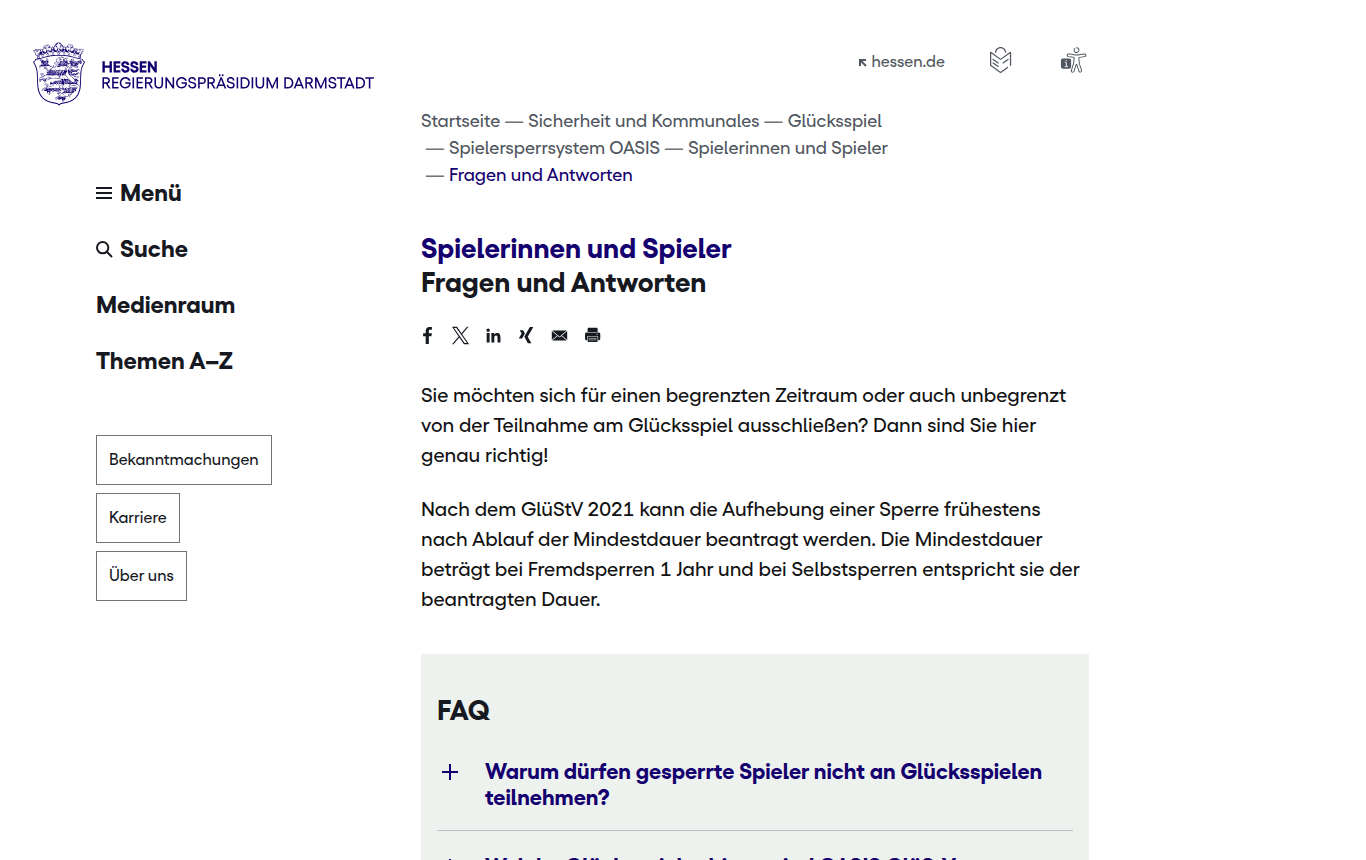Share page on Xing
Viewport: 1366px width, 860px height.
526,335
